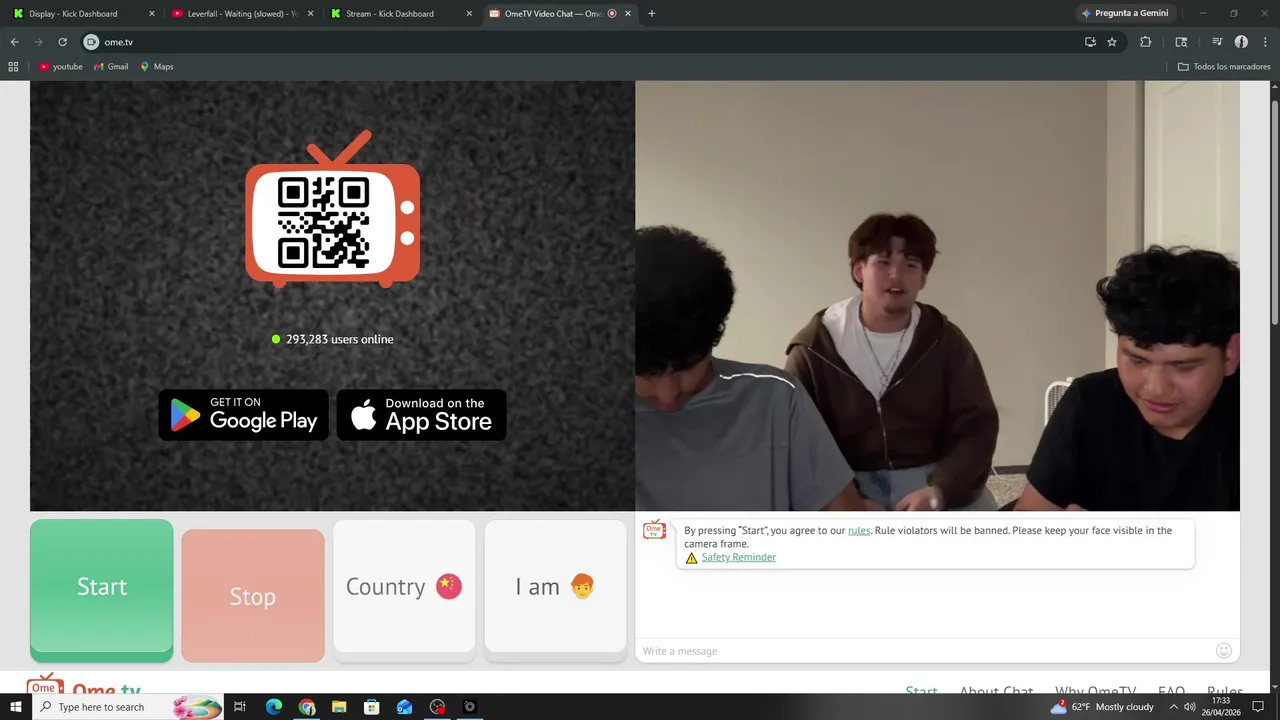Open File Explorer from the taskbar
The height and width of the screenshot is (720, 1280).
[339, 707]
